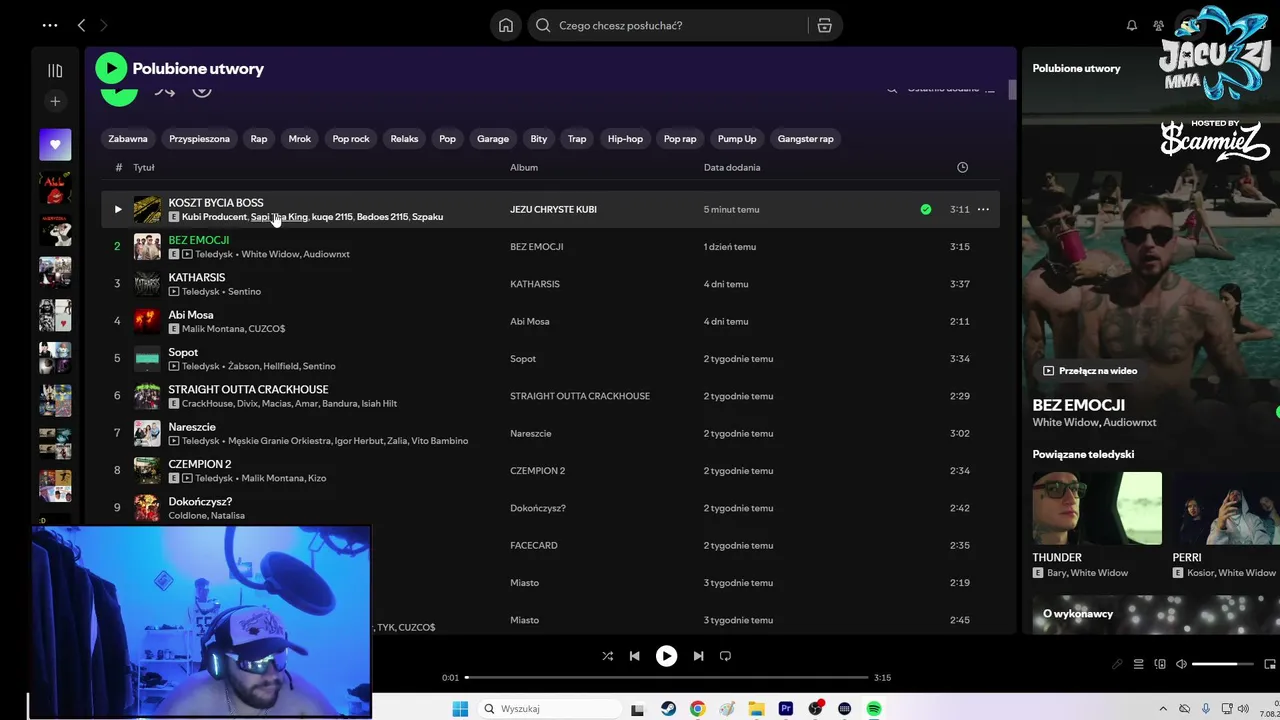Select the Garage filter chip
Viewport: 1280px width, 720px height.
click(x=493, y=139)
